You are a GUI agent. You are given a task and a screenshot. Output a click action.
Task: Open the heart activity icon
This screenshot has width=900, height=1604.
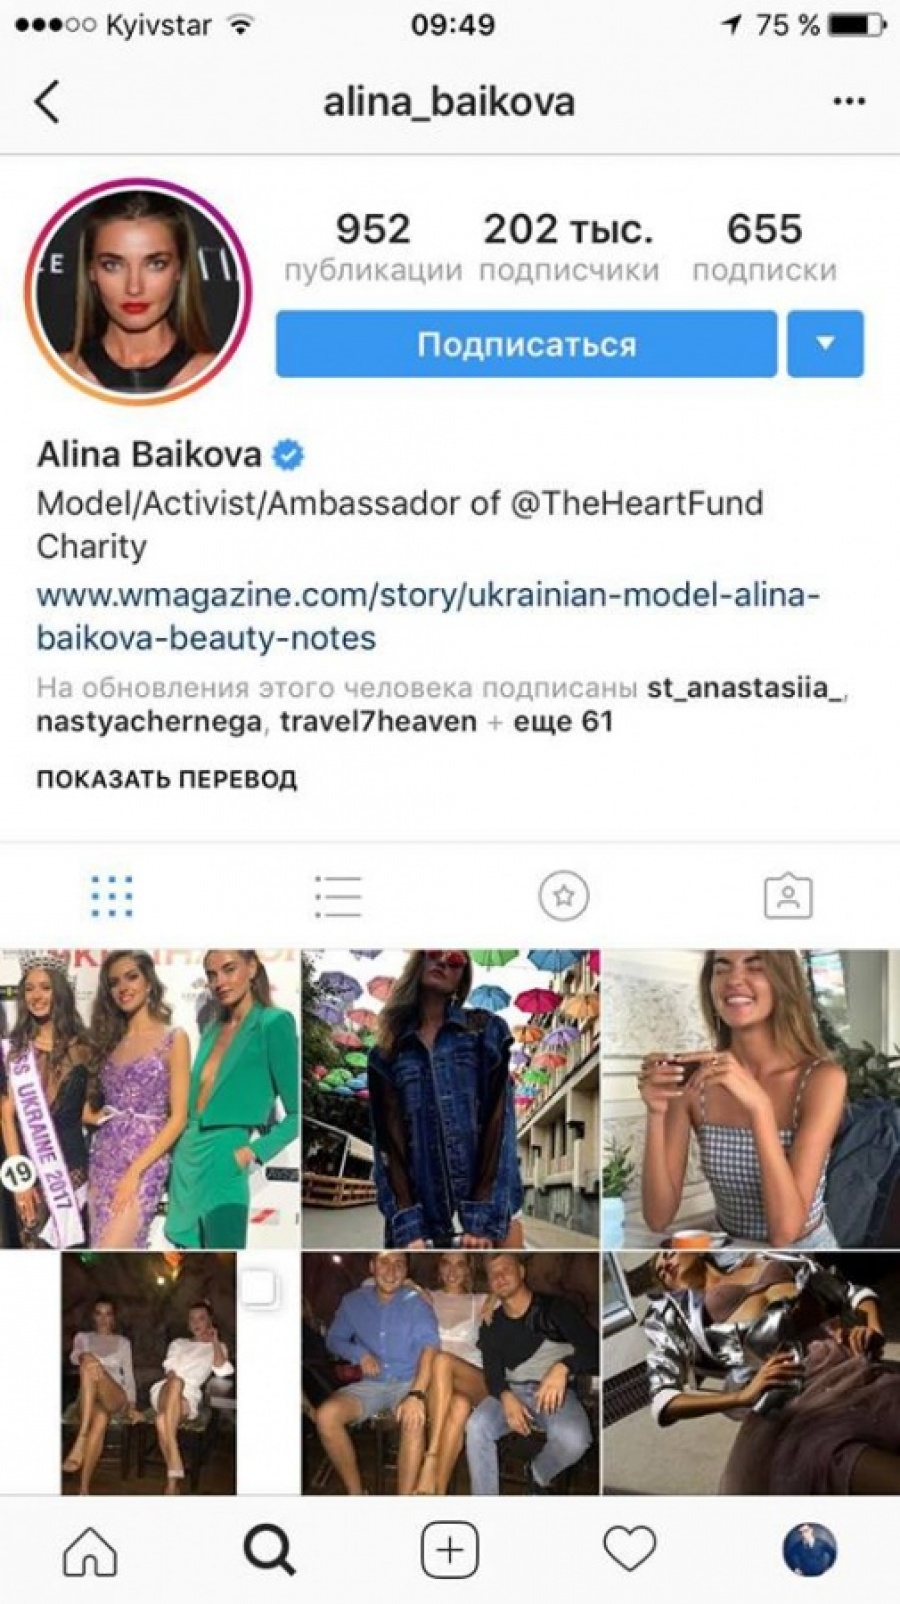point(630,1550)
